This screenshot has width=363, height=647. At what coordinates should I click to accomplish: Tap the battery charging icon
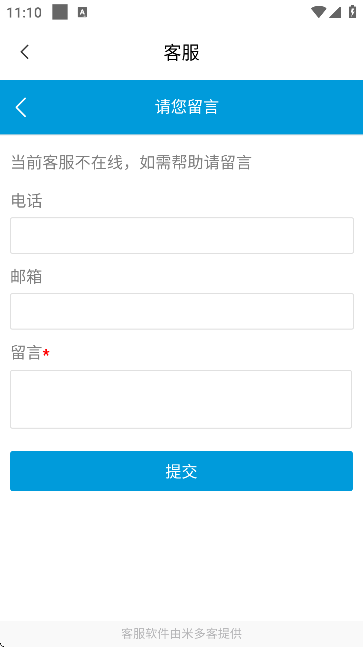click(352, 12)
